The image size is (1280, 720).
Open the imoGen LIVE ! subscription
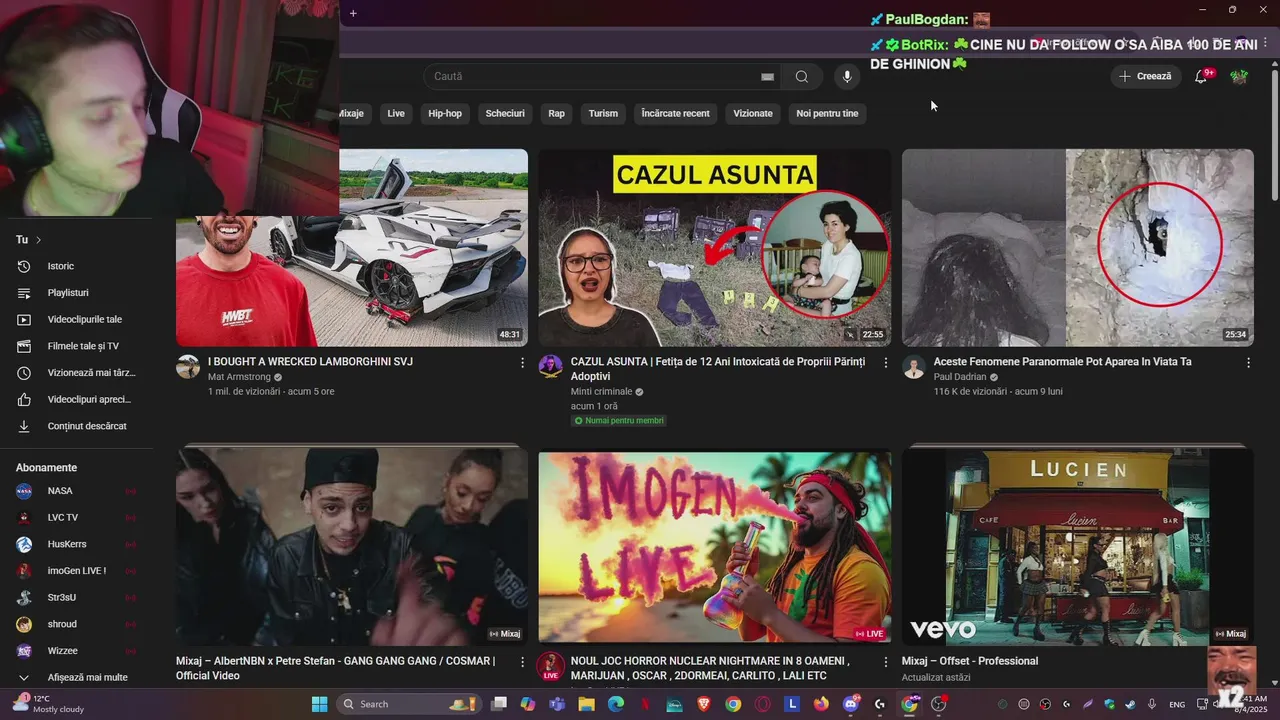pyautogui.click(x=75, y=571)
